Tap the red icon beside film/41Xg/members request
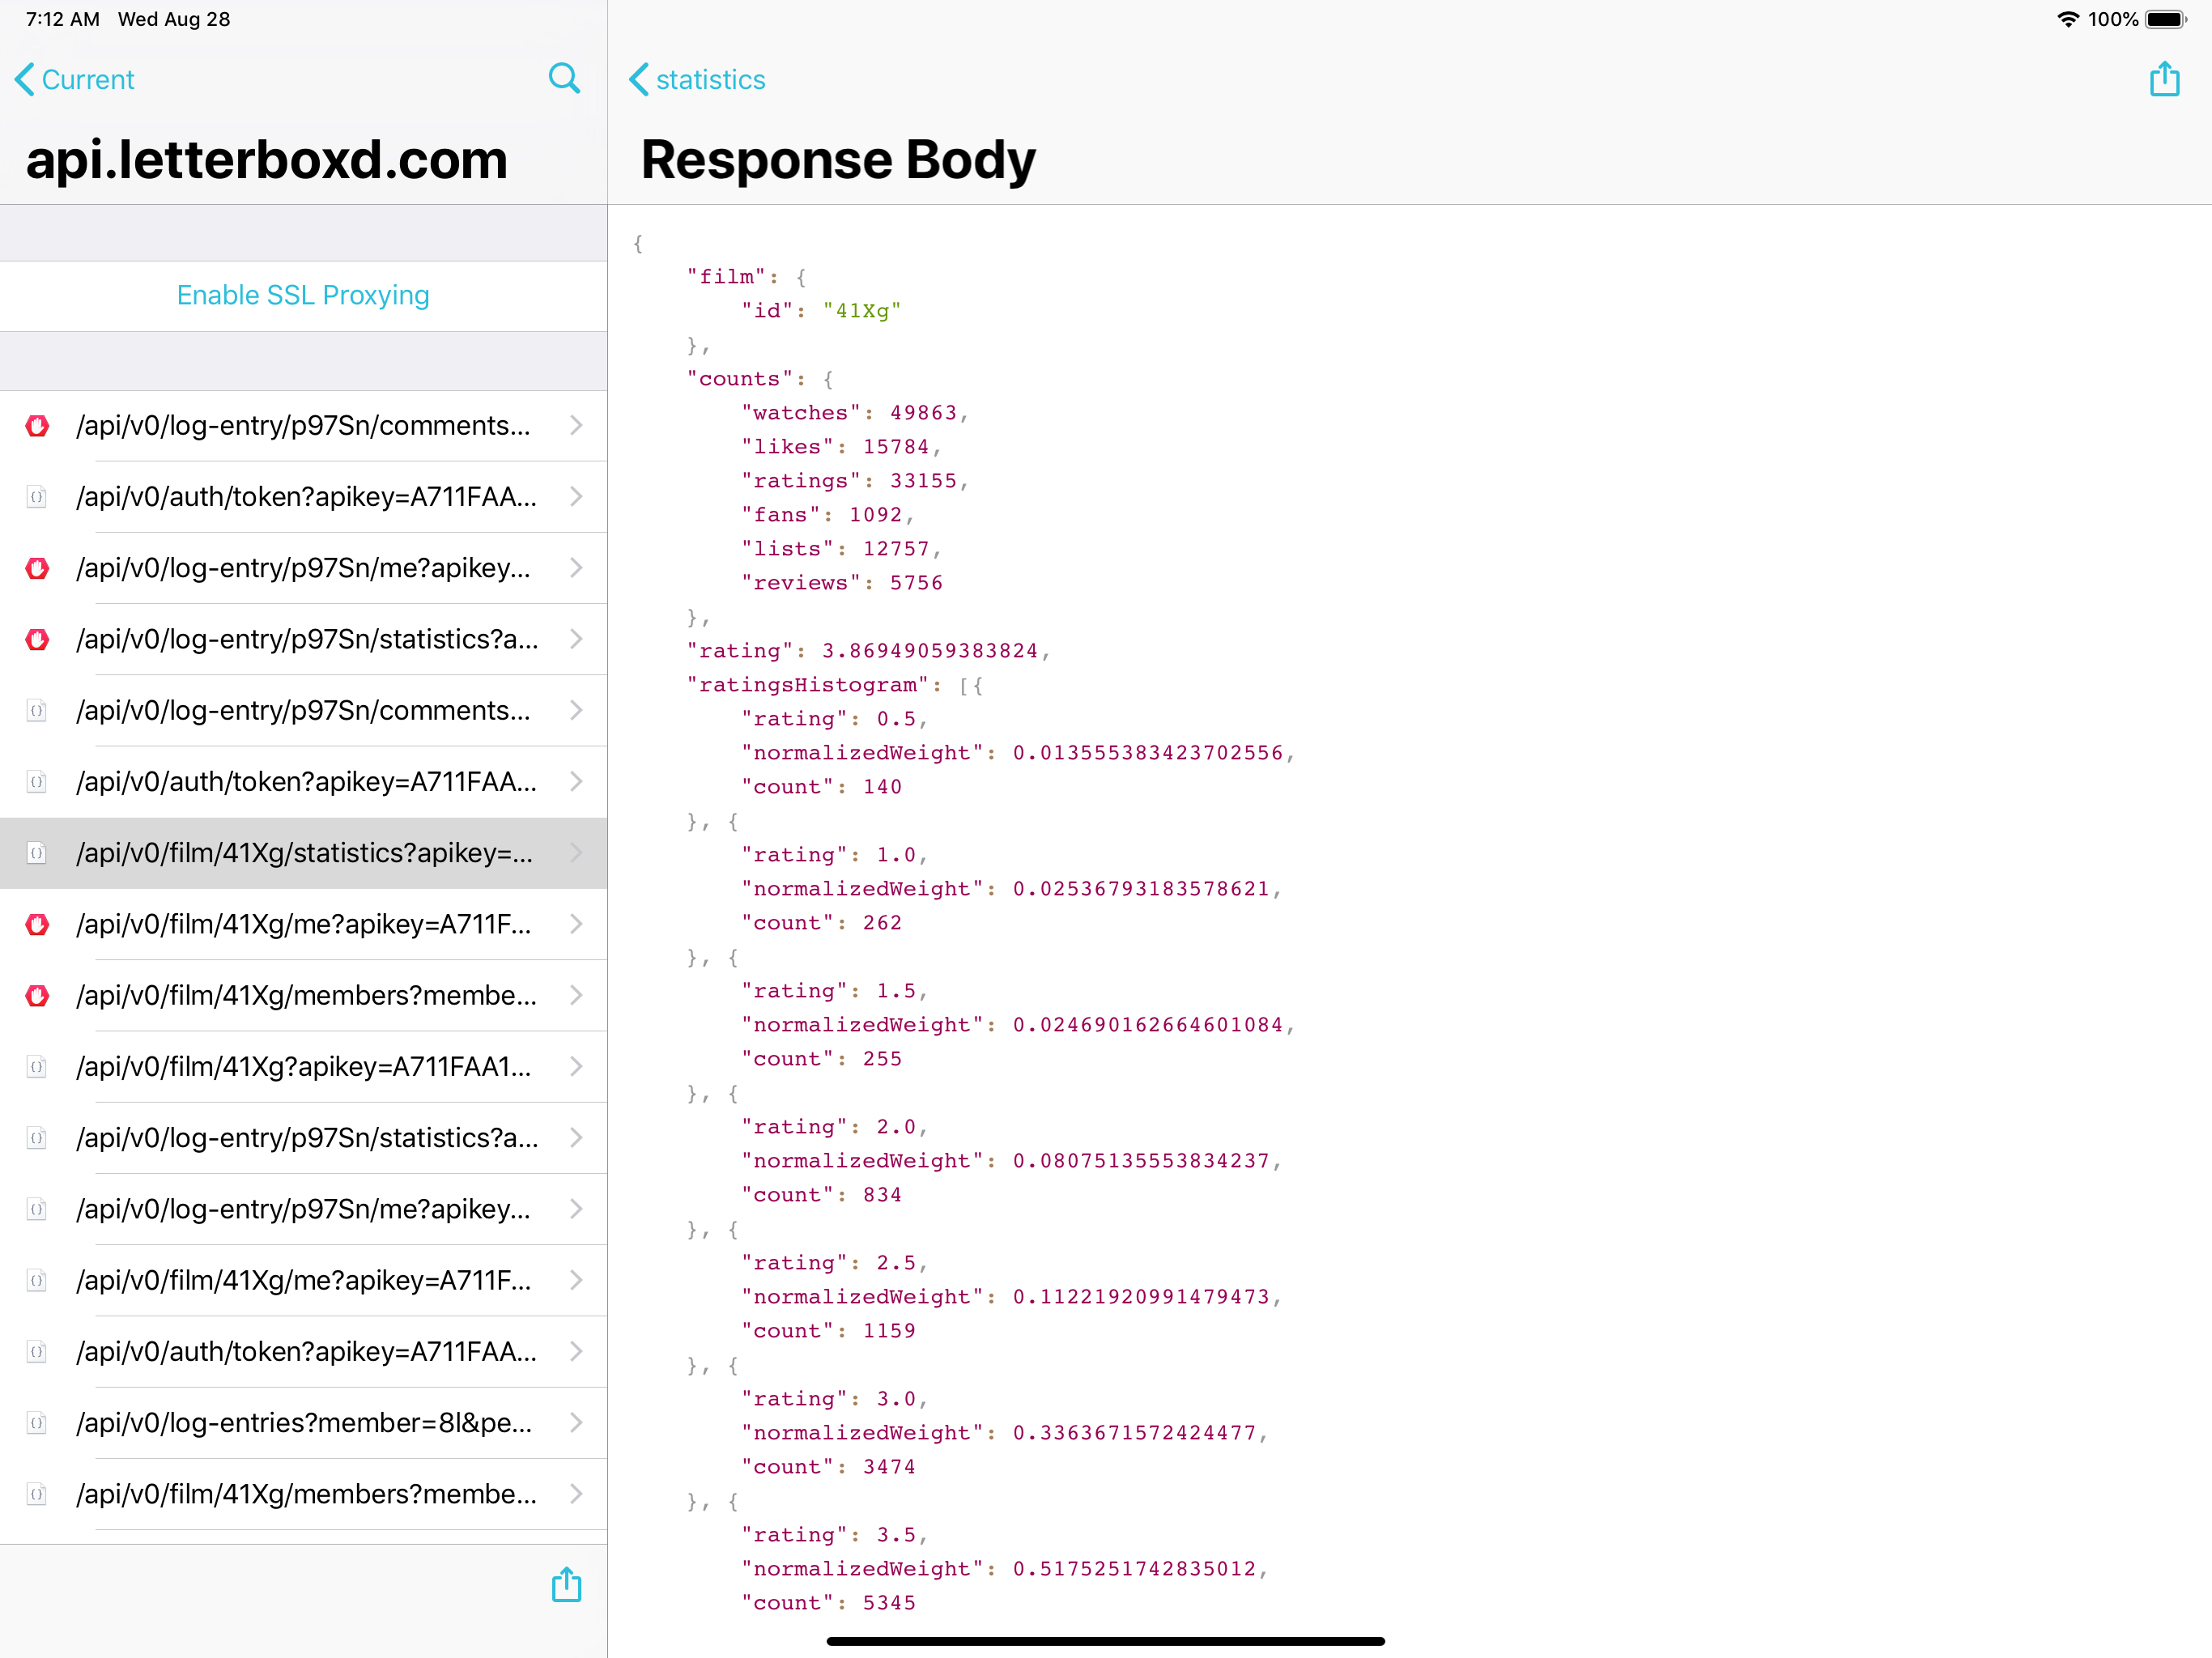This screenshot has height=1658, width=2212. click(x=37, y=996)
